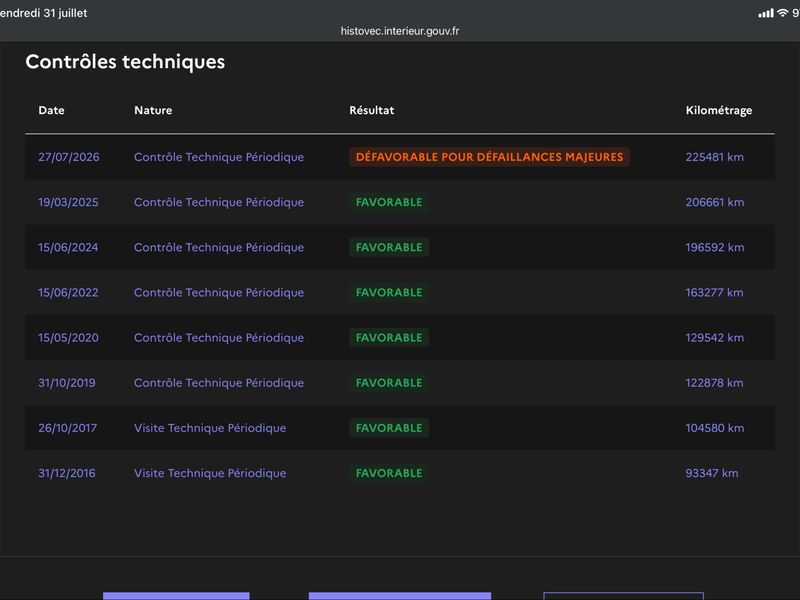Click 'Contrôle Technique Périodique' on the 15/06/2022 row
This screenshot has height=600, width=800.
click(x=219, y=292)
